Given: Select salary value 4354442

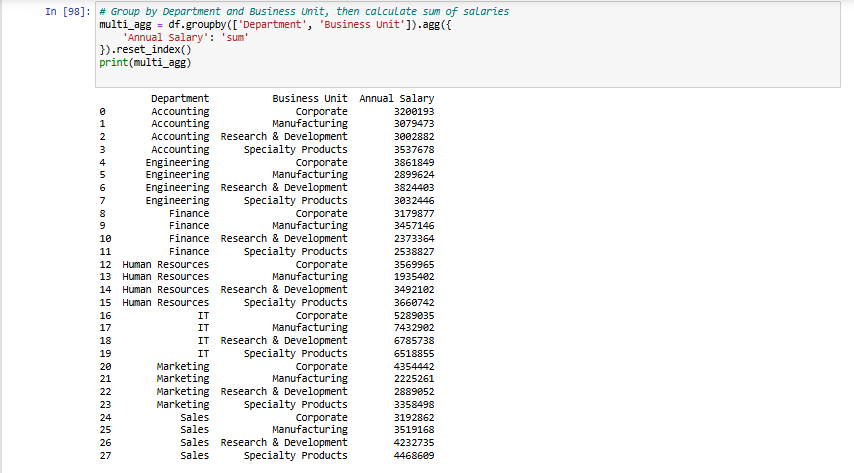Looking at the screenshot, I should pyautogui.click(x=414, y=367).
